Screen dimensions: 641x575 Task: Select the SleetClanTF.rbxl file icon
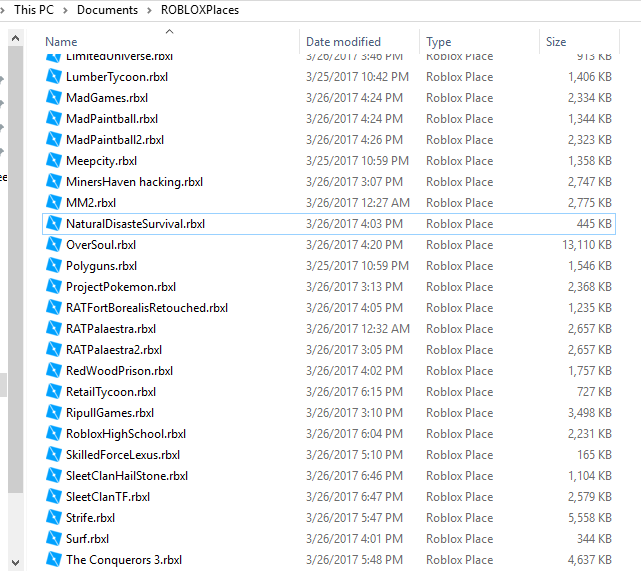(x=54, y=496)
